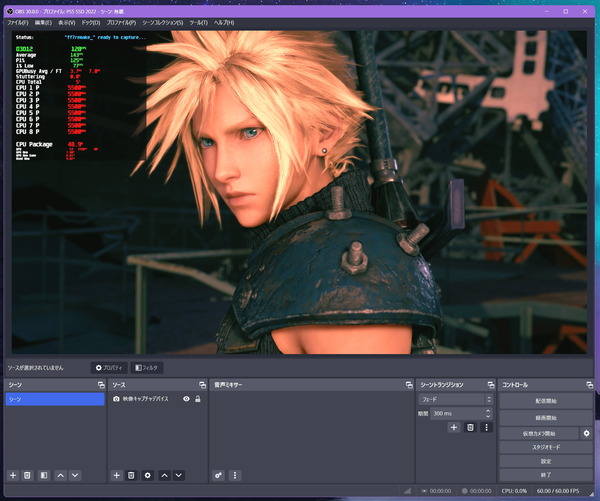Add a new scene with plus icon
This screenshot has width=600, height=501.
pyautogui.click(x=13, y=475)
